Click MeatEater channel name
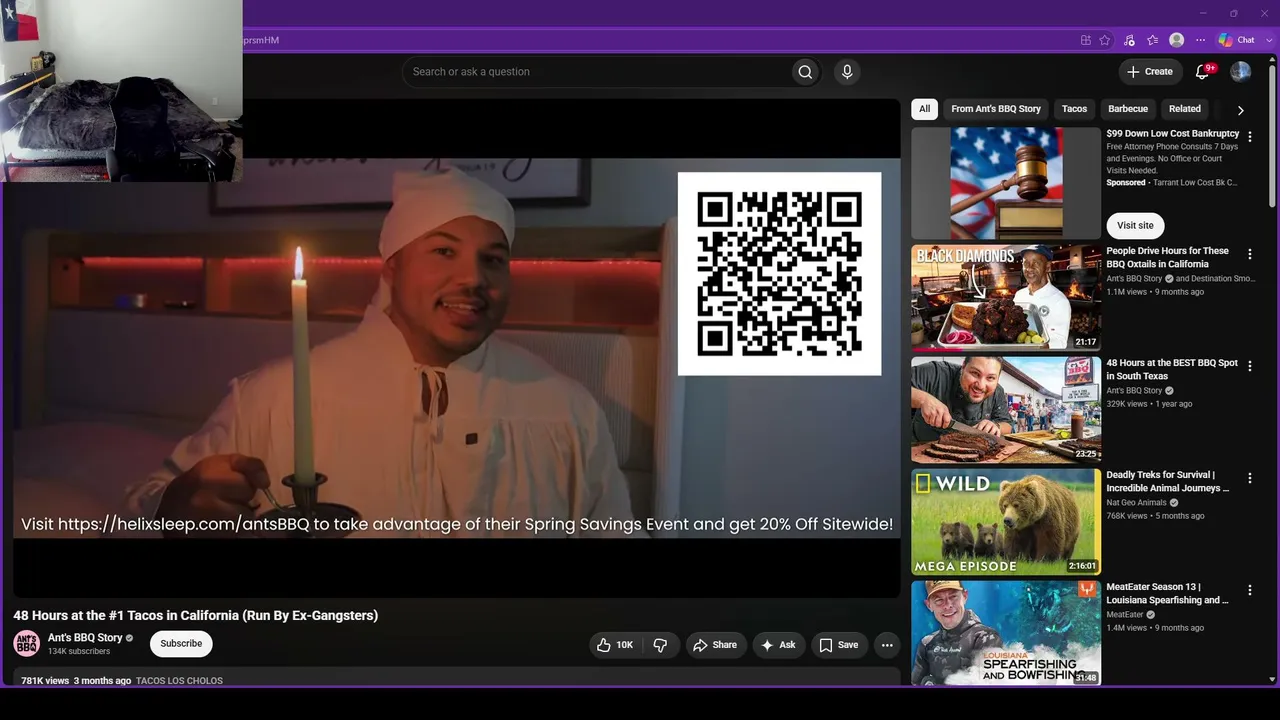Image resolution: width=1280 pixels, height=720 pixels. click(1125, 615)
